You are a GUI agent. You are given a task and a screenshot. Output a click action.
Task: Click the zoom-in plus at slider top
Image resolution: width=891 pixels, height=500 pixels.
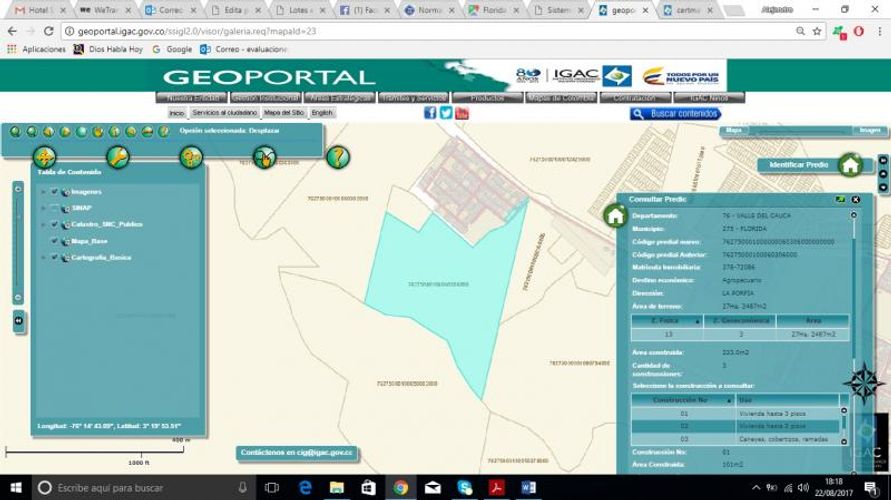[18, 189]
